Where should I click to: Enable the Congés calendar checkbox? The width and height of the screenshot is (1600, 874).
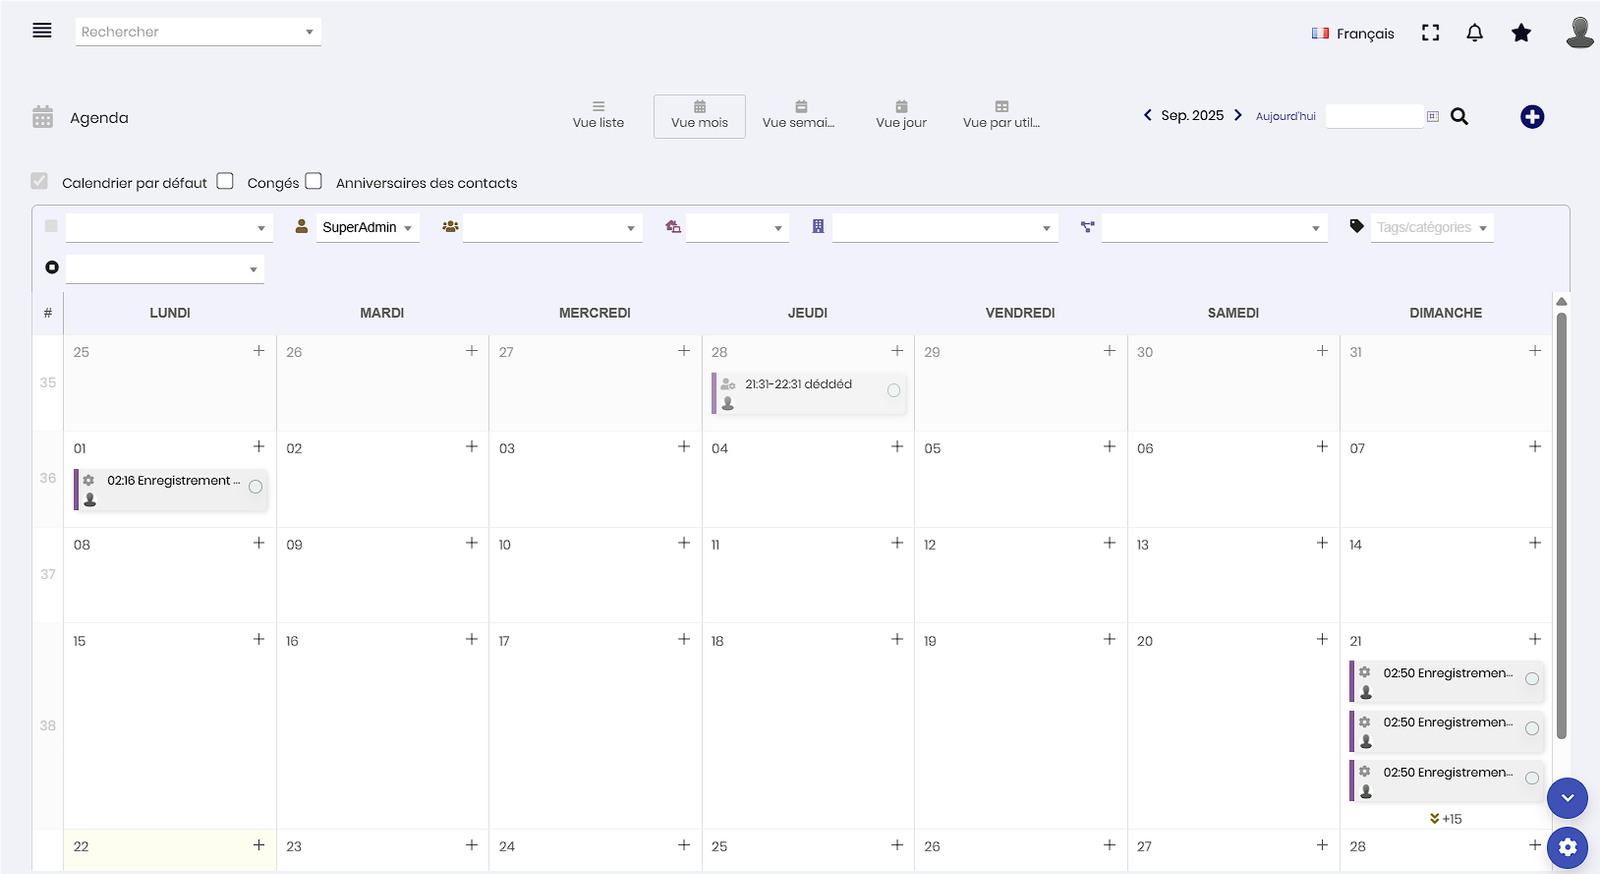point(225,181)
